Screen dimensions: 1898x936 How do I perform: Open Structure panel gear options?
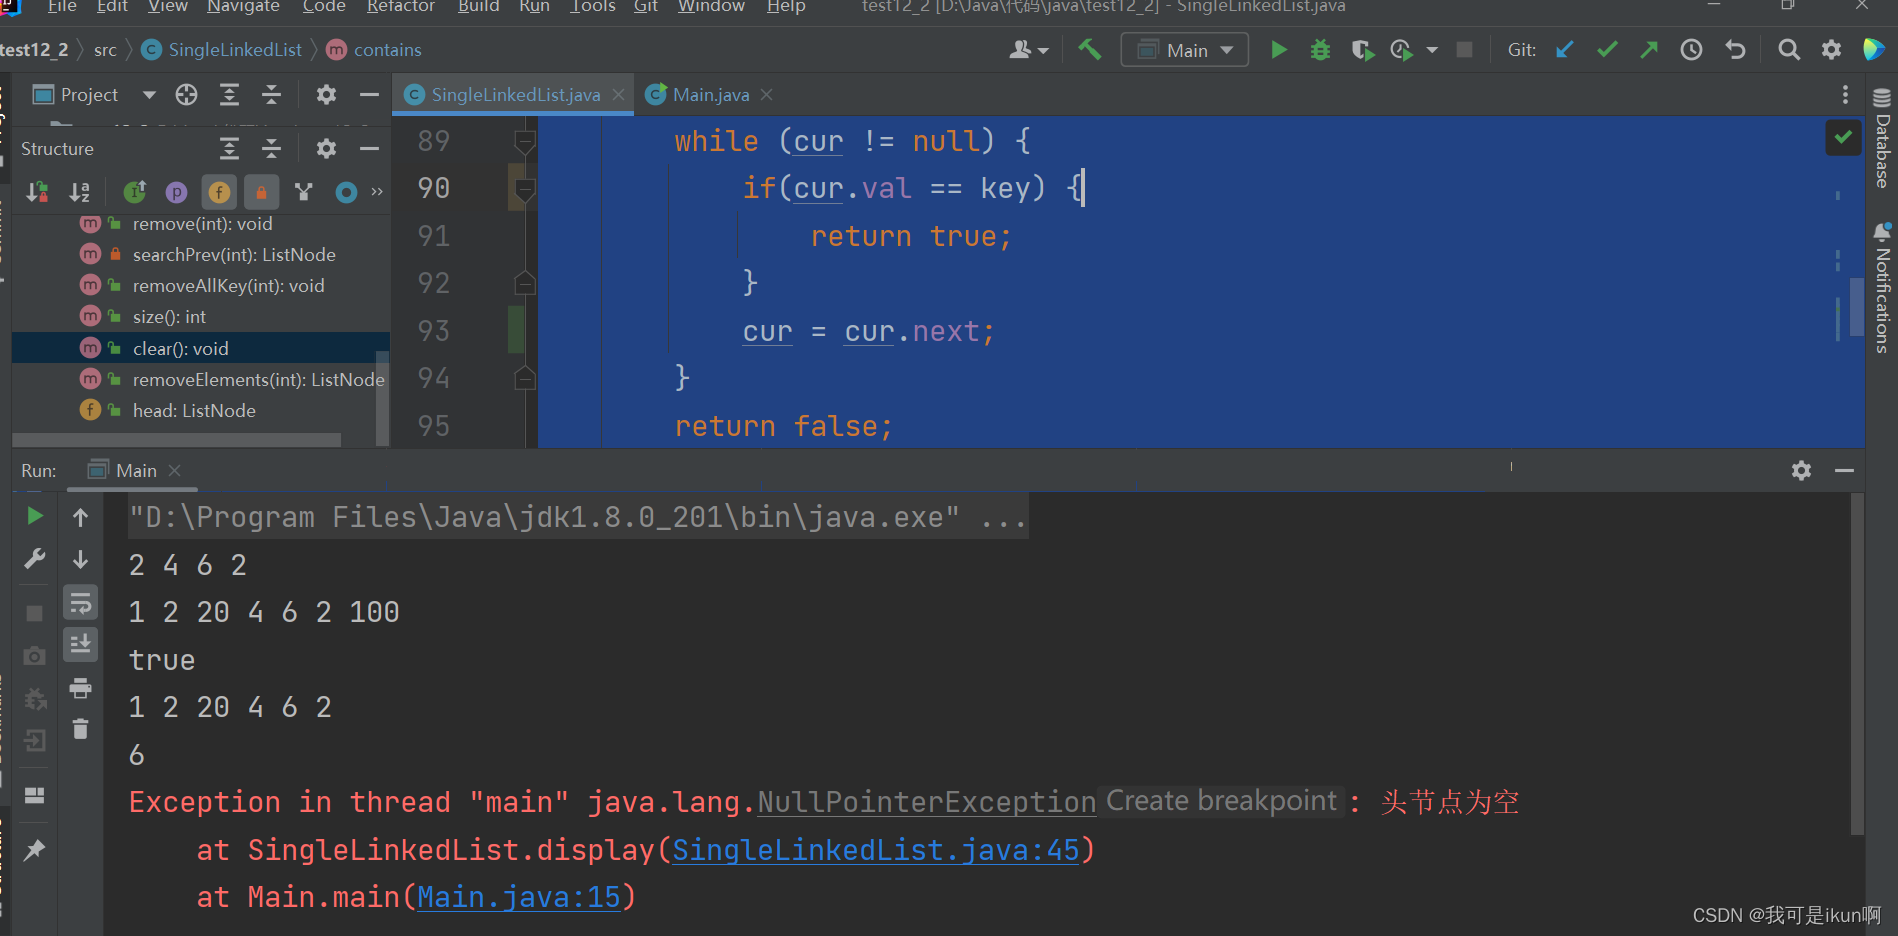[326, 149]
